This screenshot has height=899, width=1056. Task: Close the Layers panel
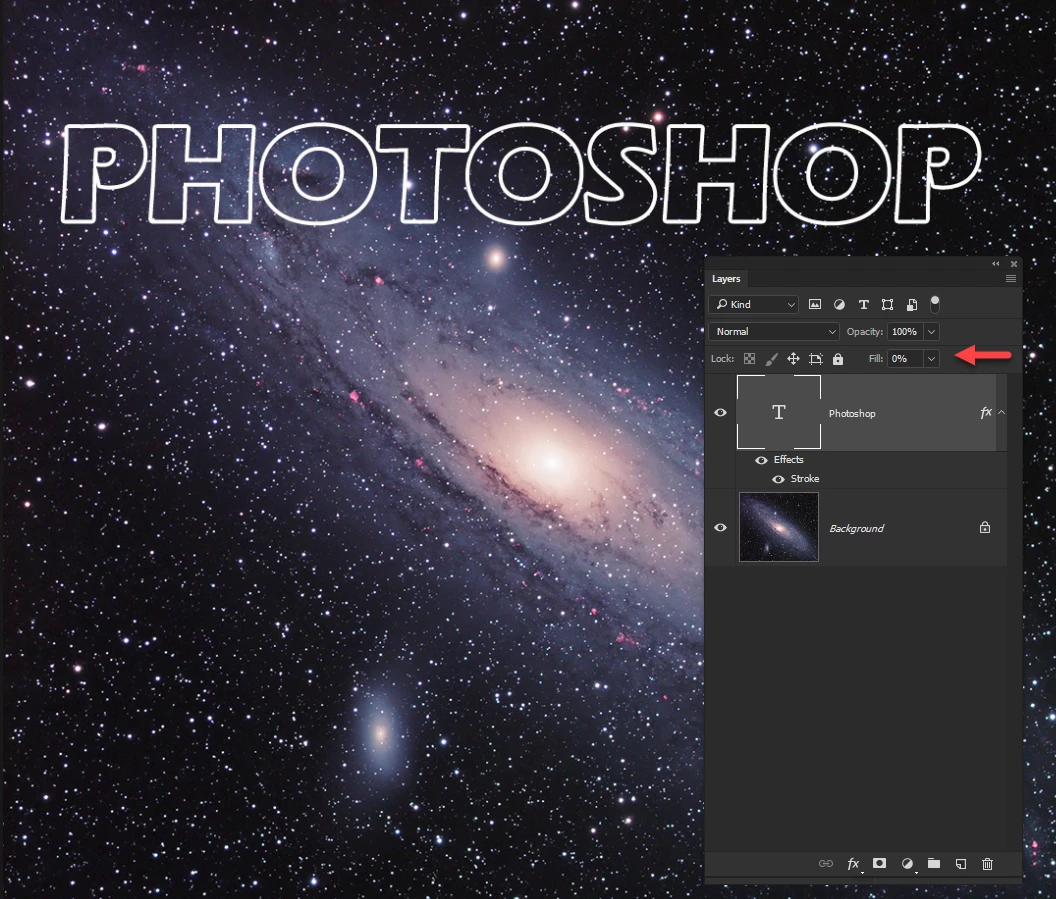pyautogui.click(x=1014, y=264)
